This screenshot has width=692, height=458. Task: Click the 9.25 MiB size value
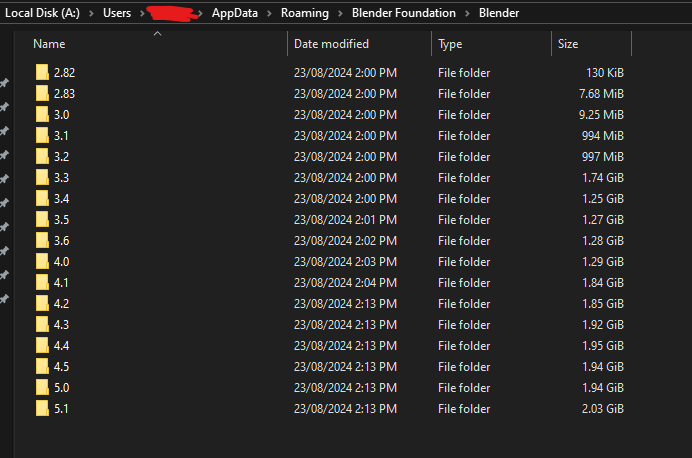pyautogui.click(x=602, y=115)
